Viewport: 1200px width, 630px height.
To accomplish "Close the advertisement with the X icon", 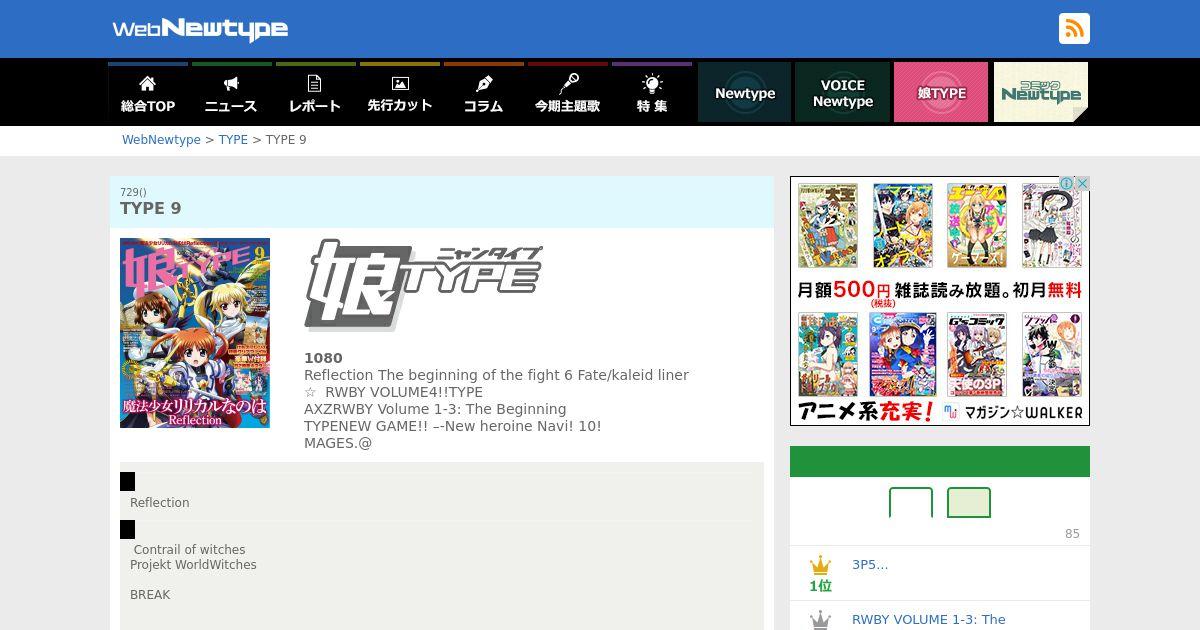I will (x=1082, y=184).
